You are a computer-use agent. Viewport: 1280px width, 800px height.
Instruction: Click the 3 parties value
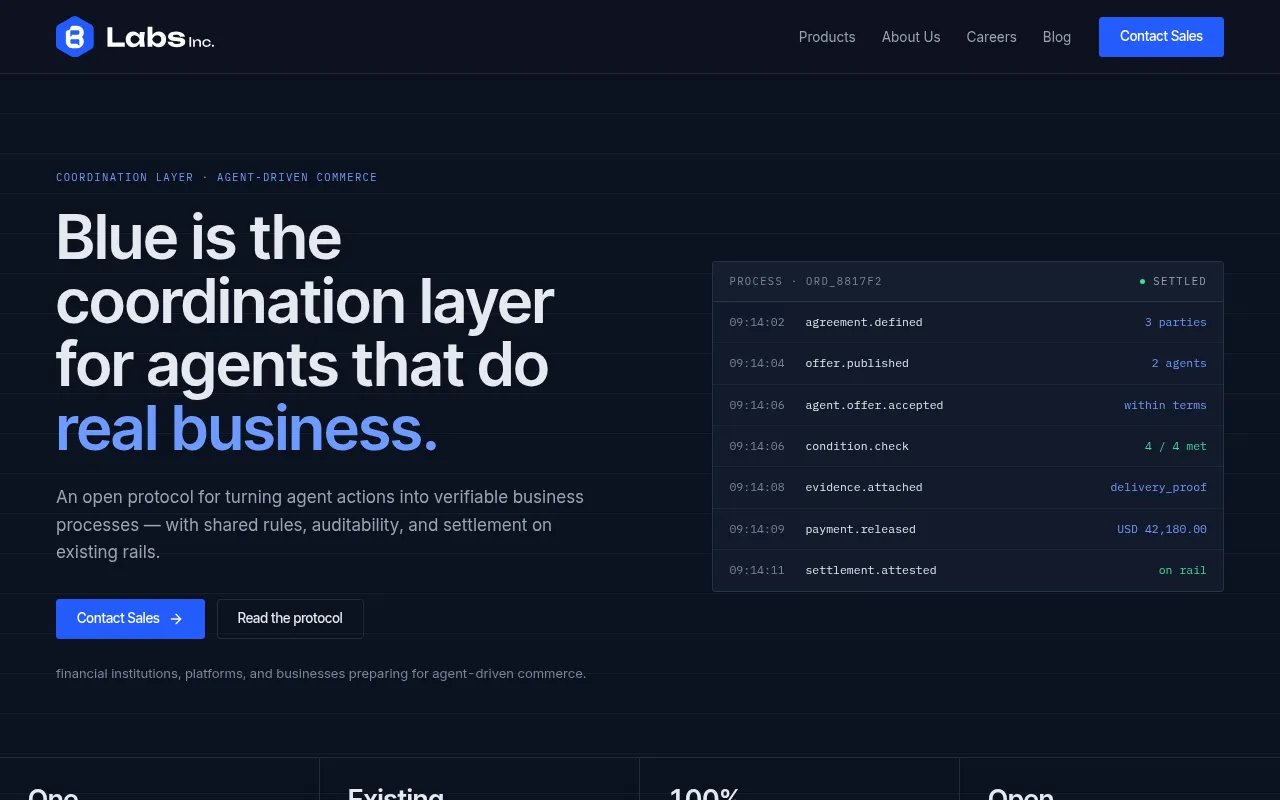tap(1176, 322)
